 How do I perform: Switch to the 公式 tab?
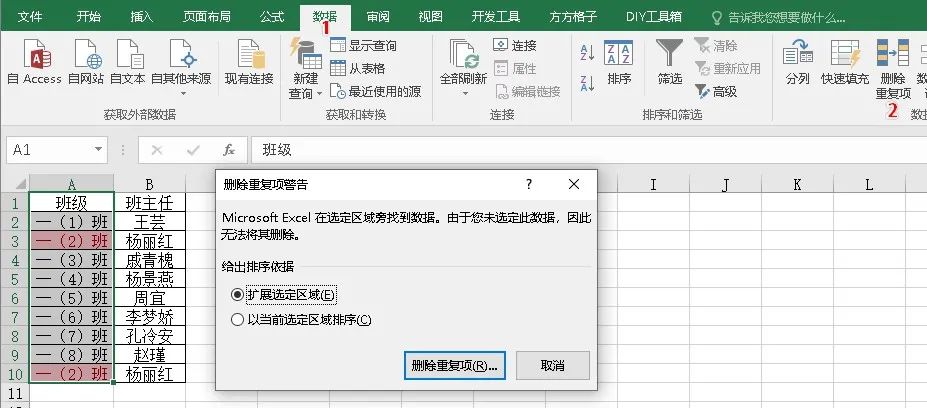272,17
